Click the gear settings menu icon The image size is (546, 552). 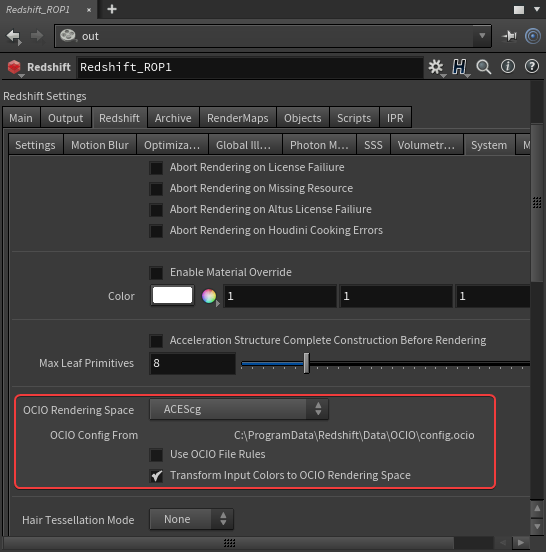[436, 67]
